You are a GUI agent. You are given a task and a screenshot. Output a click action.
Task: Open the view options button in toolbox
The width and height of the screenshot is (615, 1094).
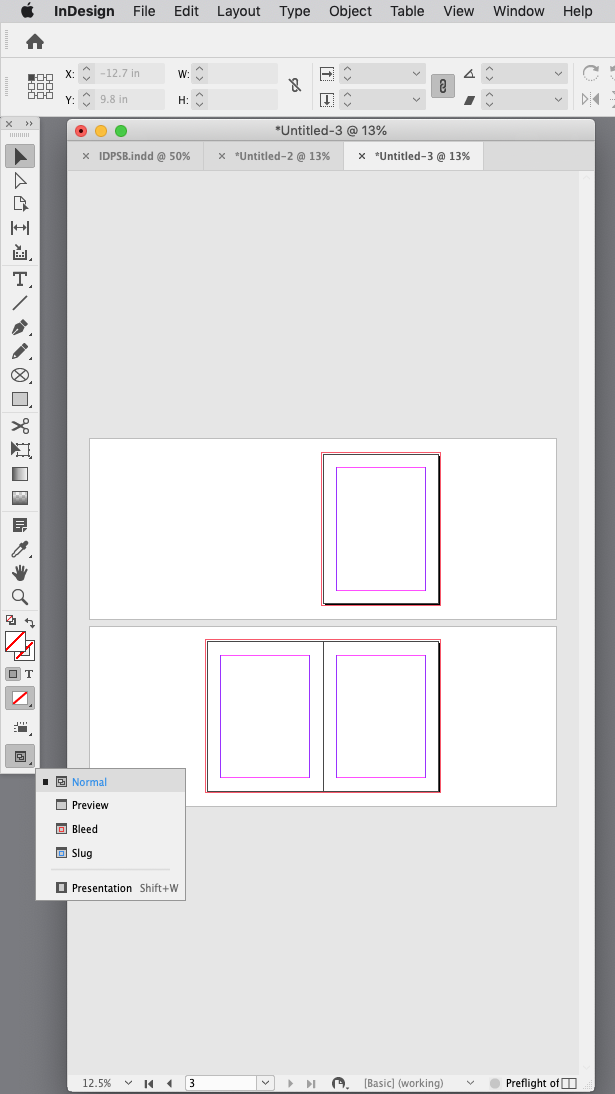pos(20,727)
